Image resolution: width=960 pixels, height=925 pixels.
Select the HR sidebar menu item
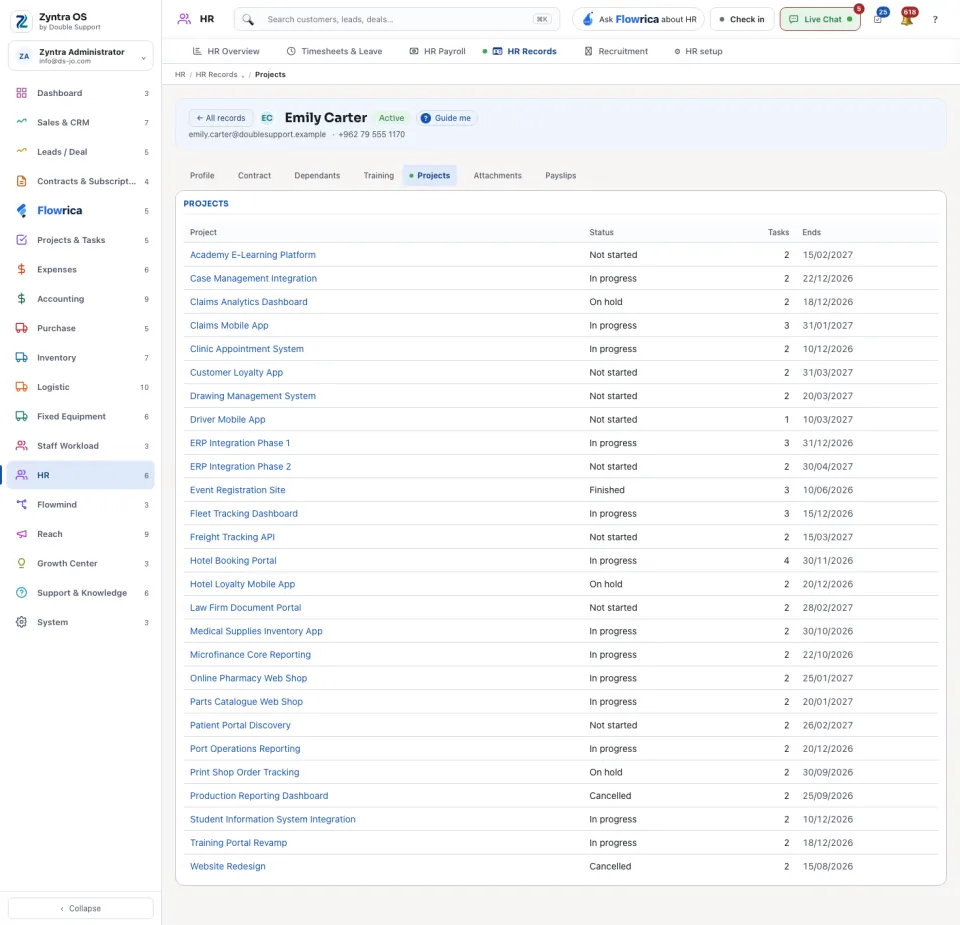(81, 475)
